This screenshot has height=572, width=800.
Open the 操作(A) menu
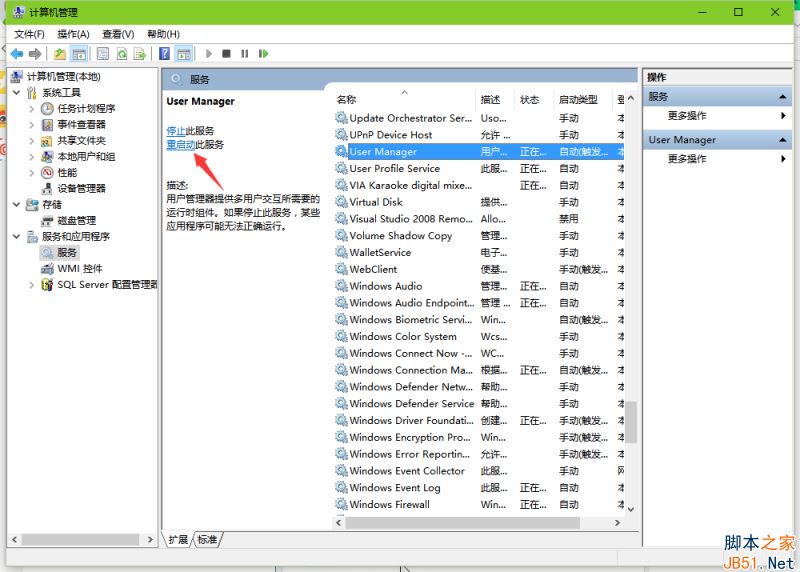point(73,34)
